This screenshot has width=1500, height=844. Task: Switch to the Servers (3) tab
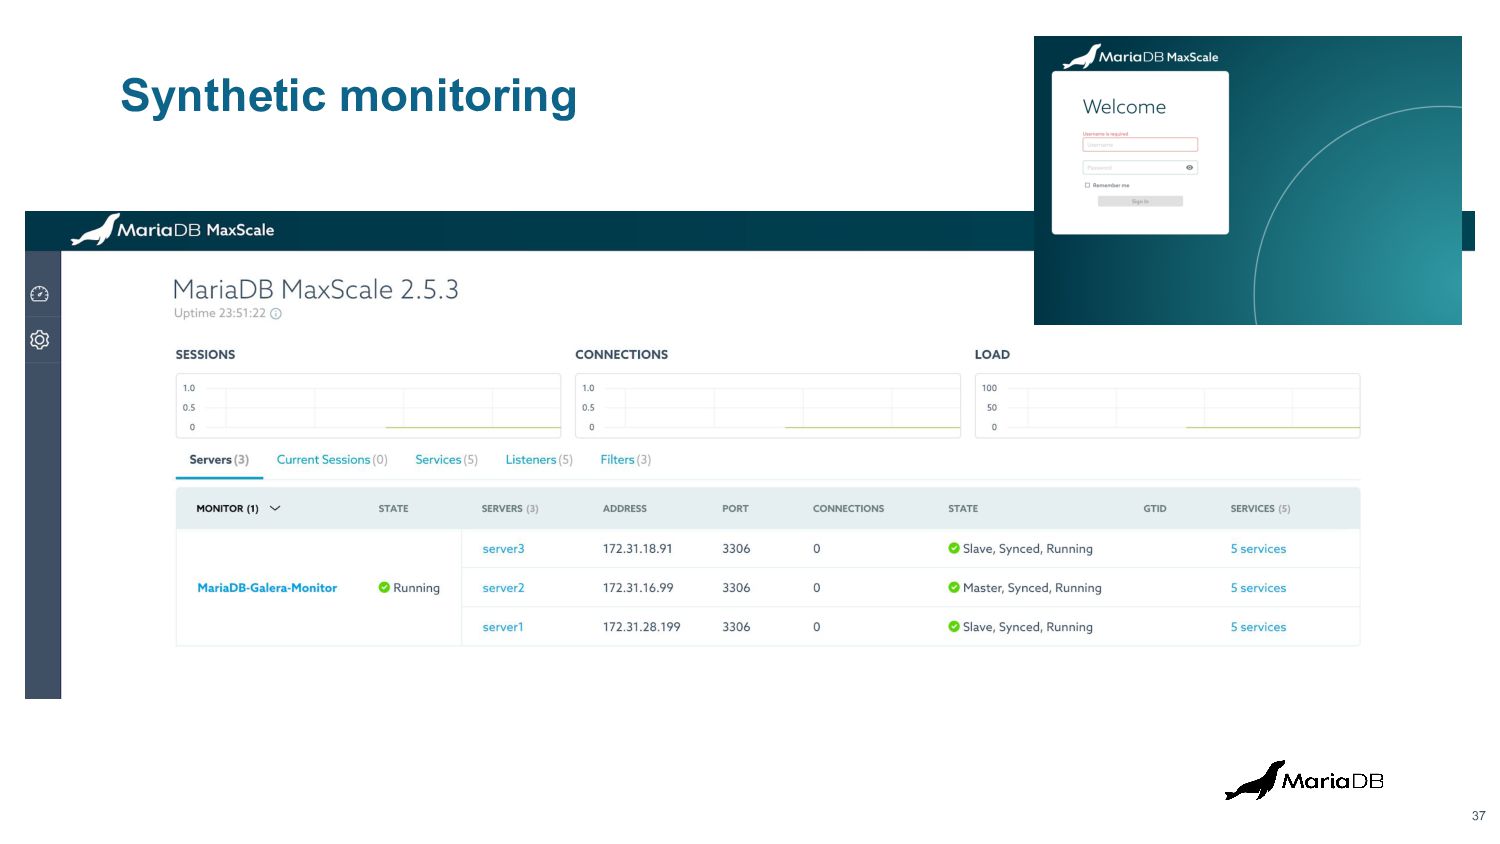tap(219, 460)
